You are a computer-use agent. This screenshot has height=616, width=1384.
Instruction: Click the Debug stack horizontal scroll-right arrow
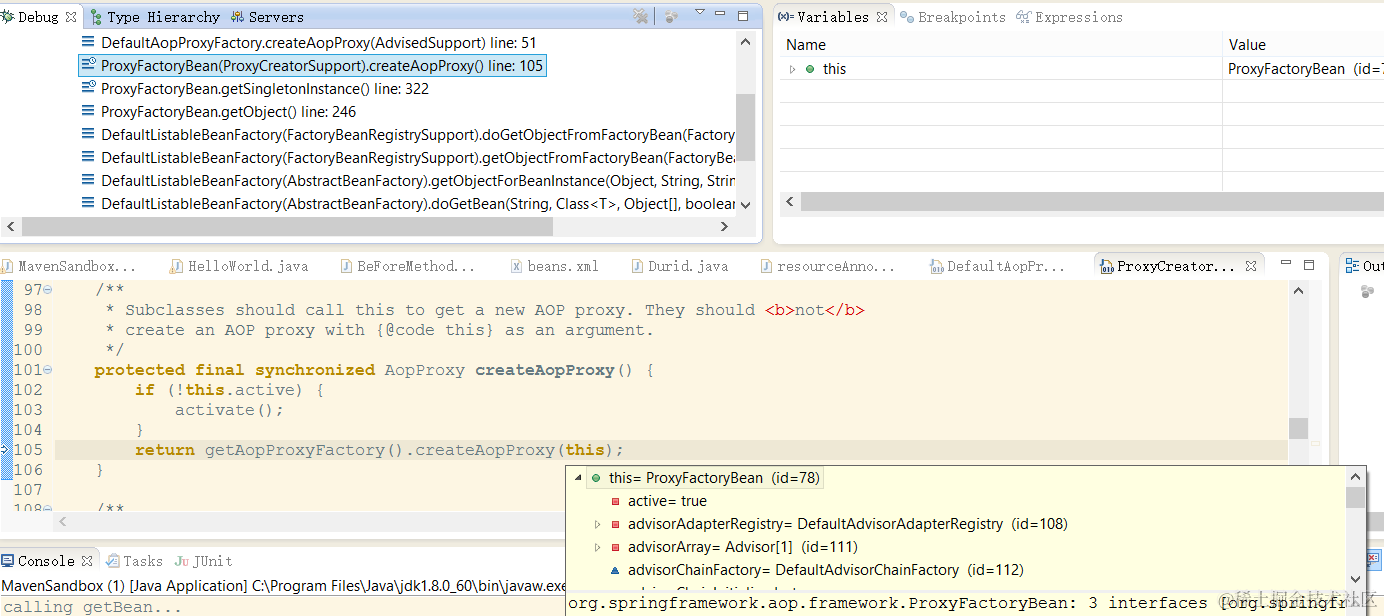coord(726,227)
